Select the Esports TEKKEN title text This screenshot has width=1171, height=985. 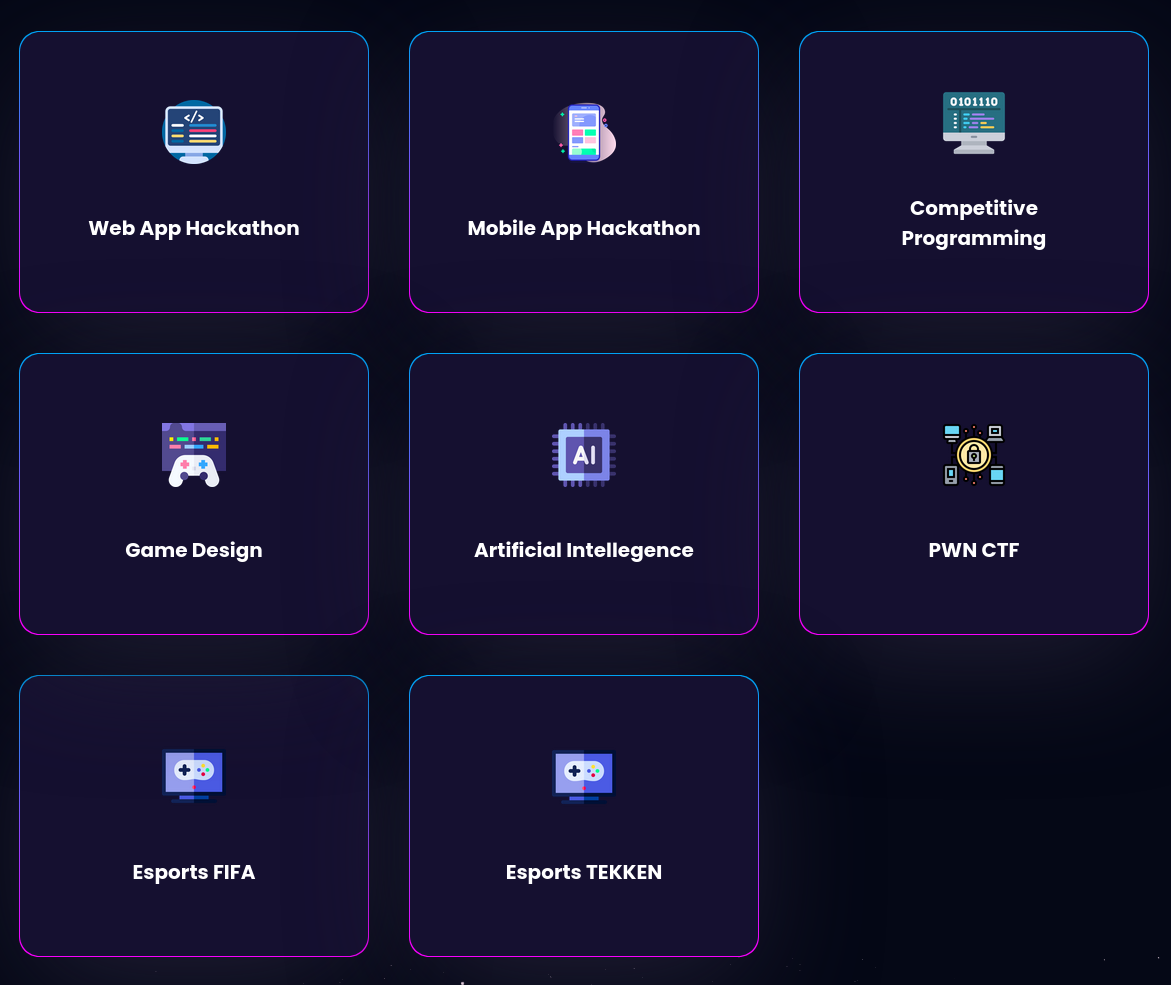point(584,872)
